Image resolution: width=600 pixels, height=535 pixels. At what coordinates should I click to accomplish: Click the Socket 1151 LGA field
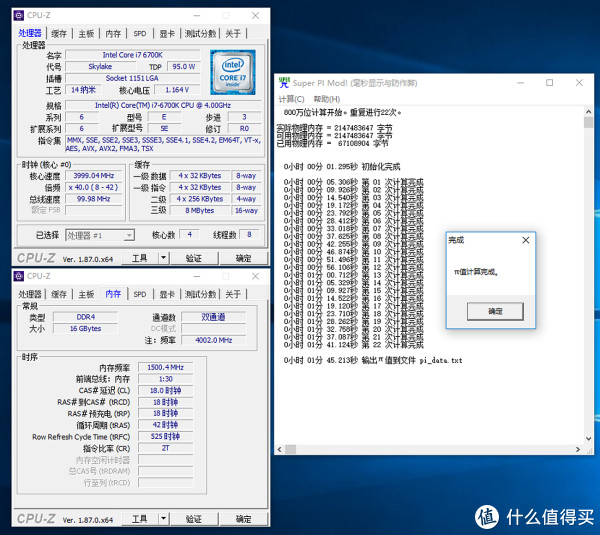(132, 78)
